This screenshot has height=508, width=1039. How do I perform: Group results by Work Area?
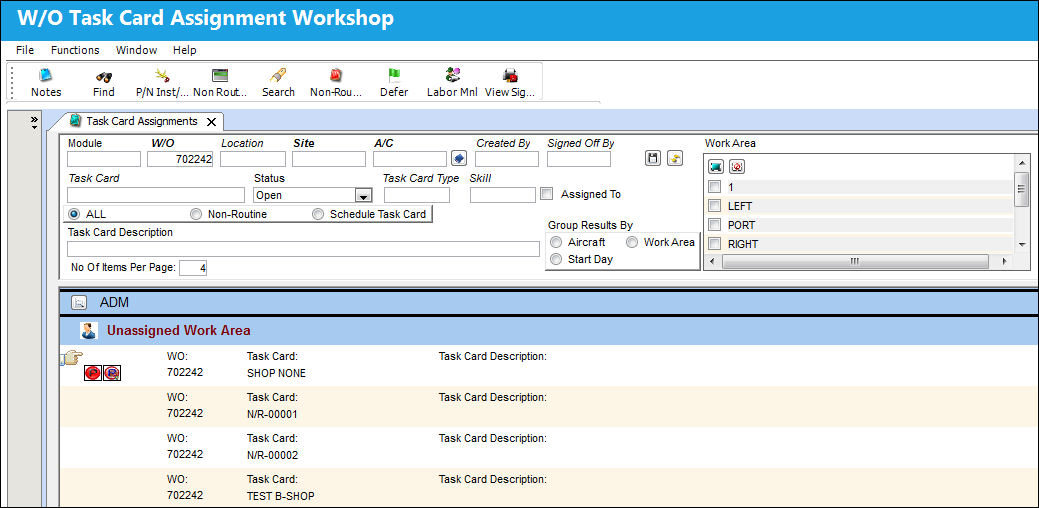(x=632, y=242)
